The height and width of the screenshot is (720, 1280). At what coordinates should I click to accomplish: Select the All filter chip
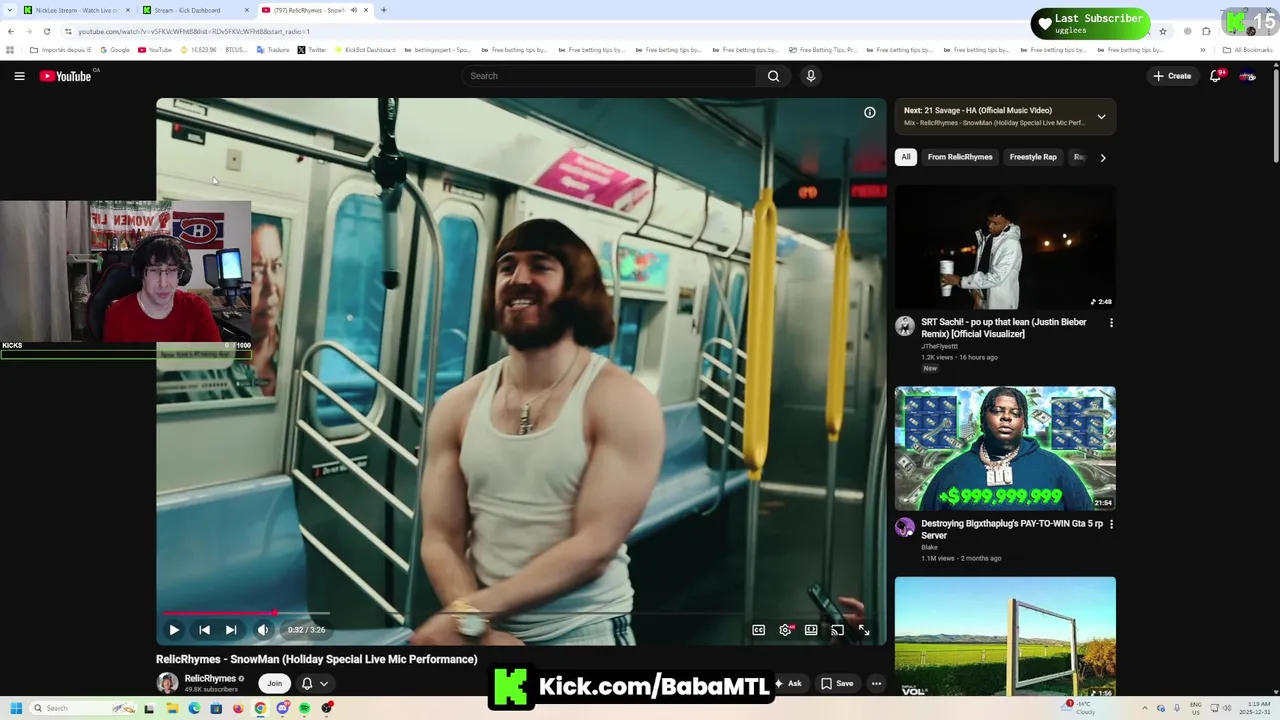click(x=906, y=157)
